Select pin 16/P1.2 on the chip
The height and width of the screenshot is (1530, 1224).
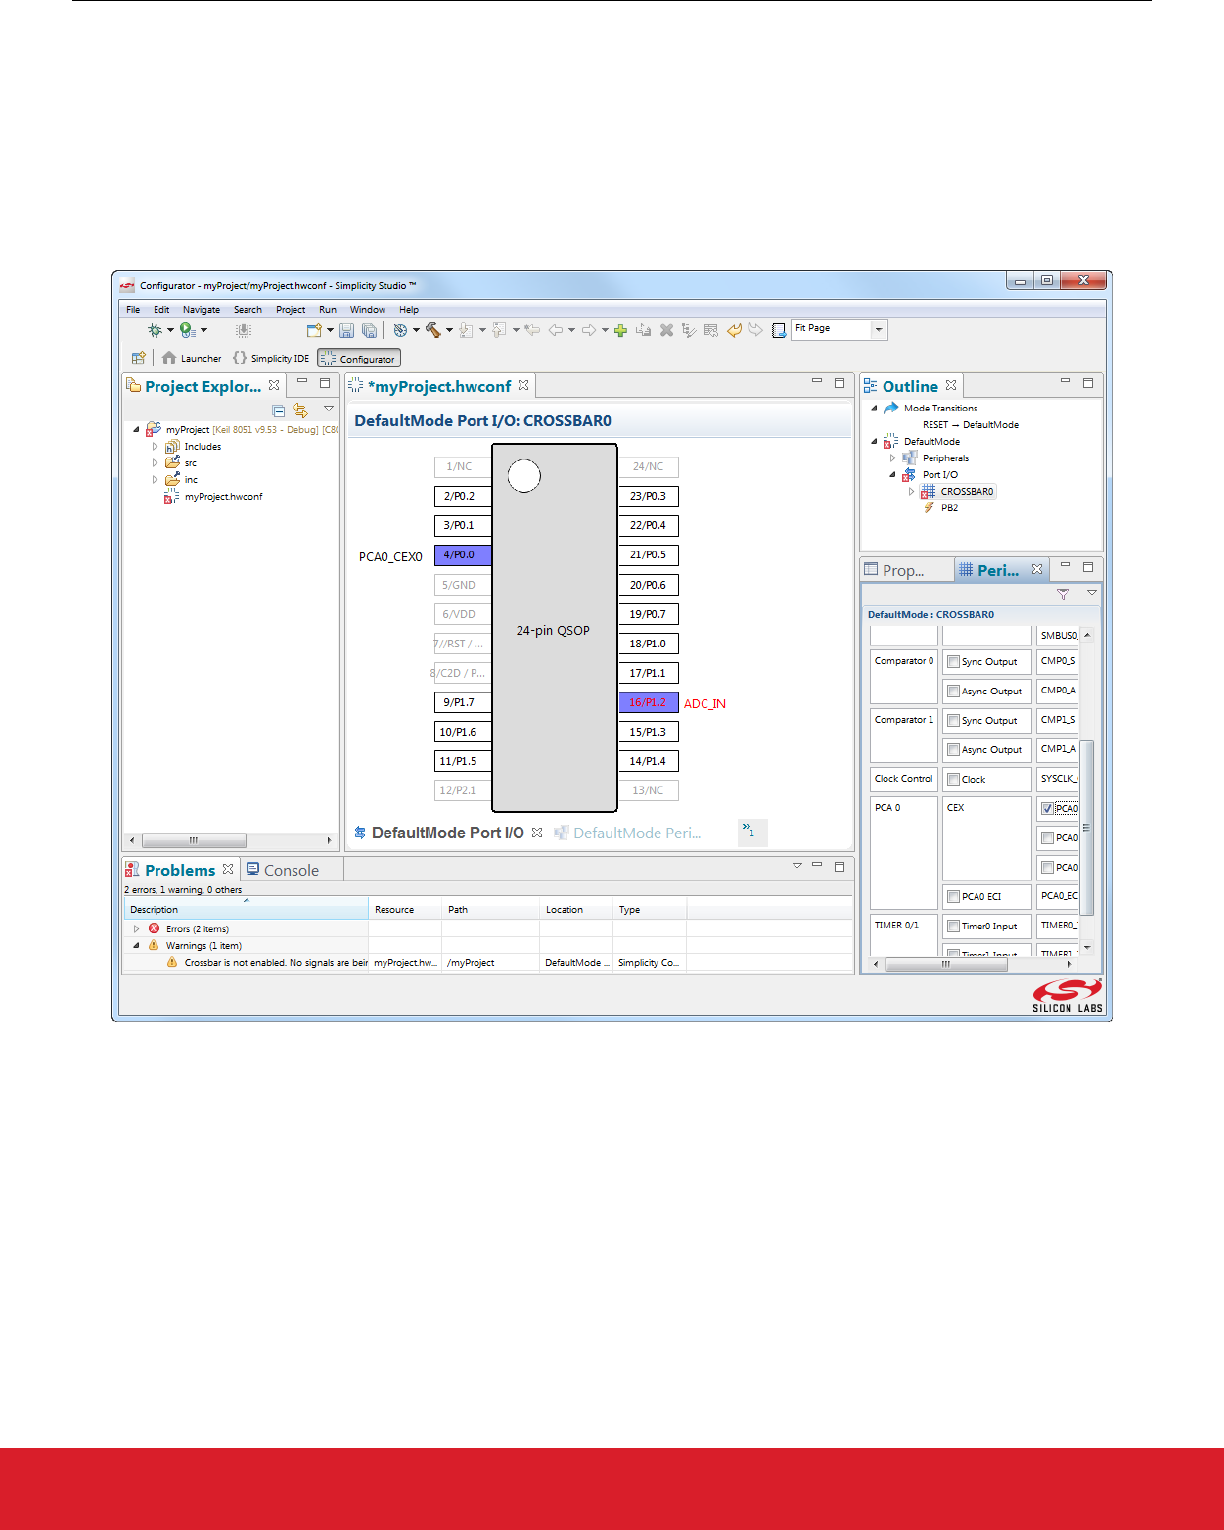coord(648,702)
